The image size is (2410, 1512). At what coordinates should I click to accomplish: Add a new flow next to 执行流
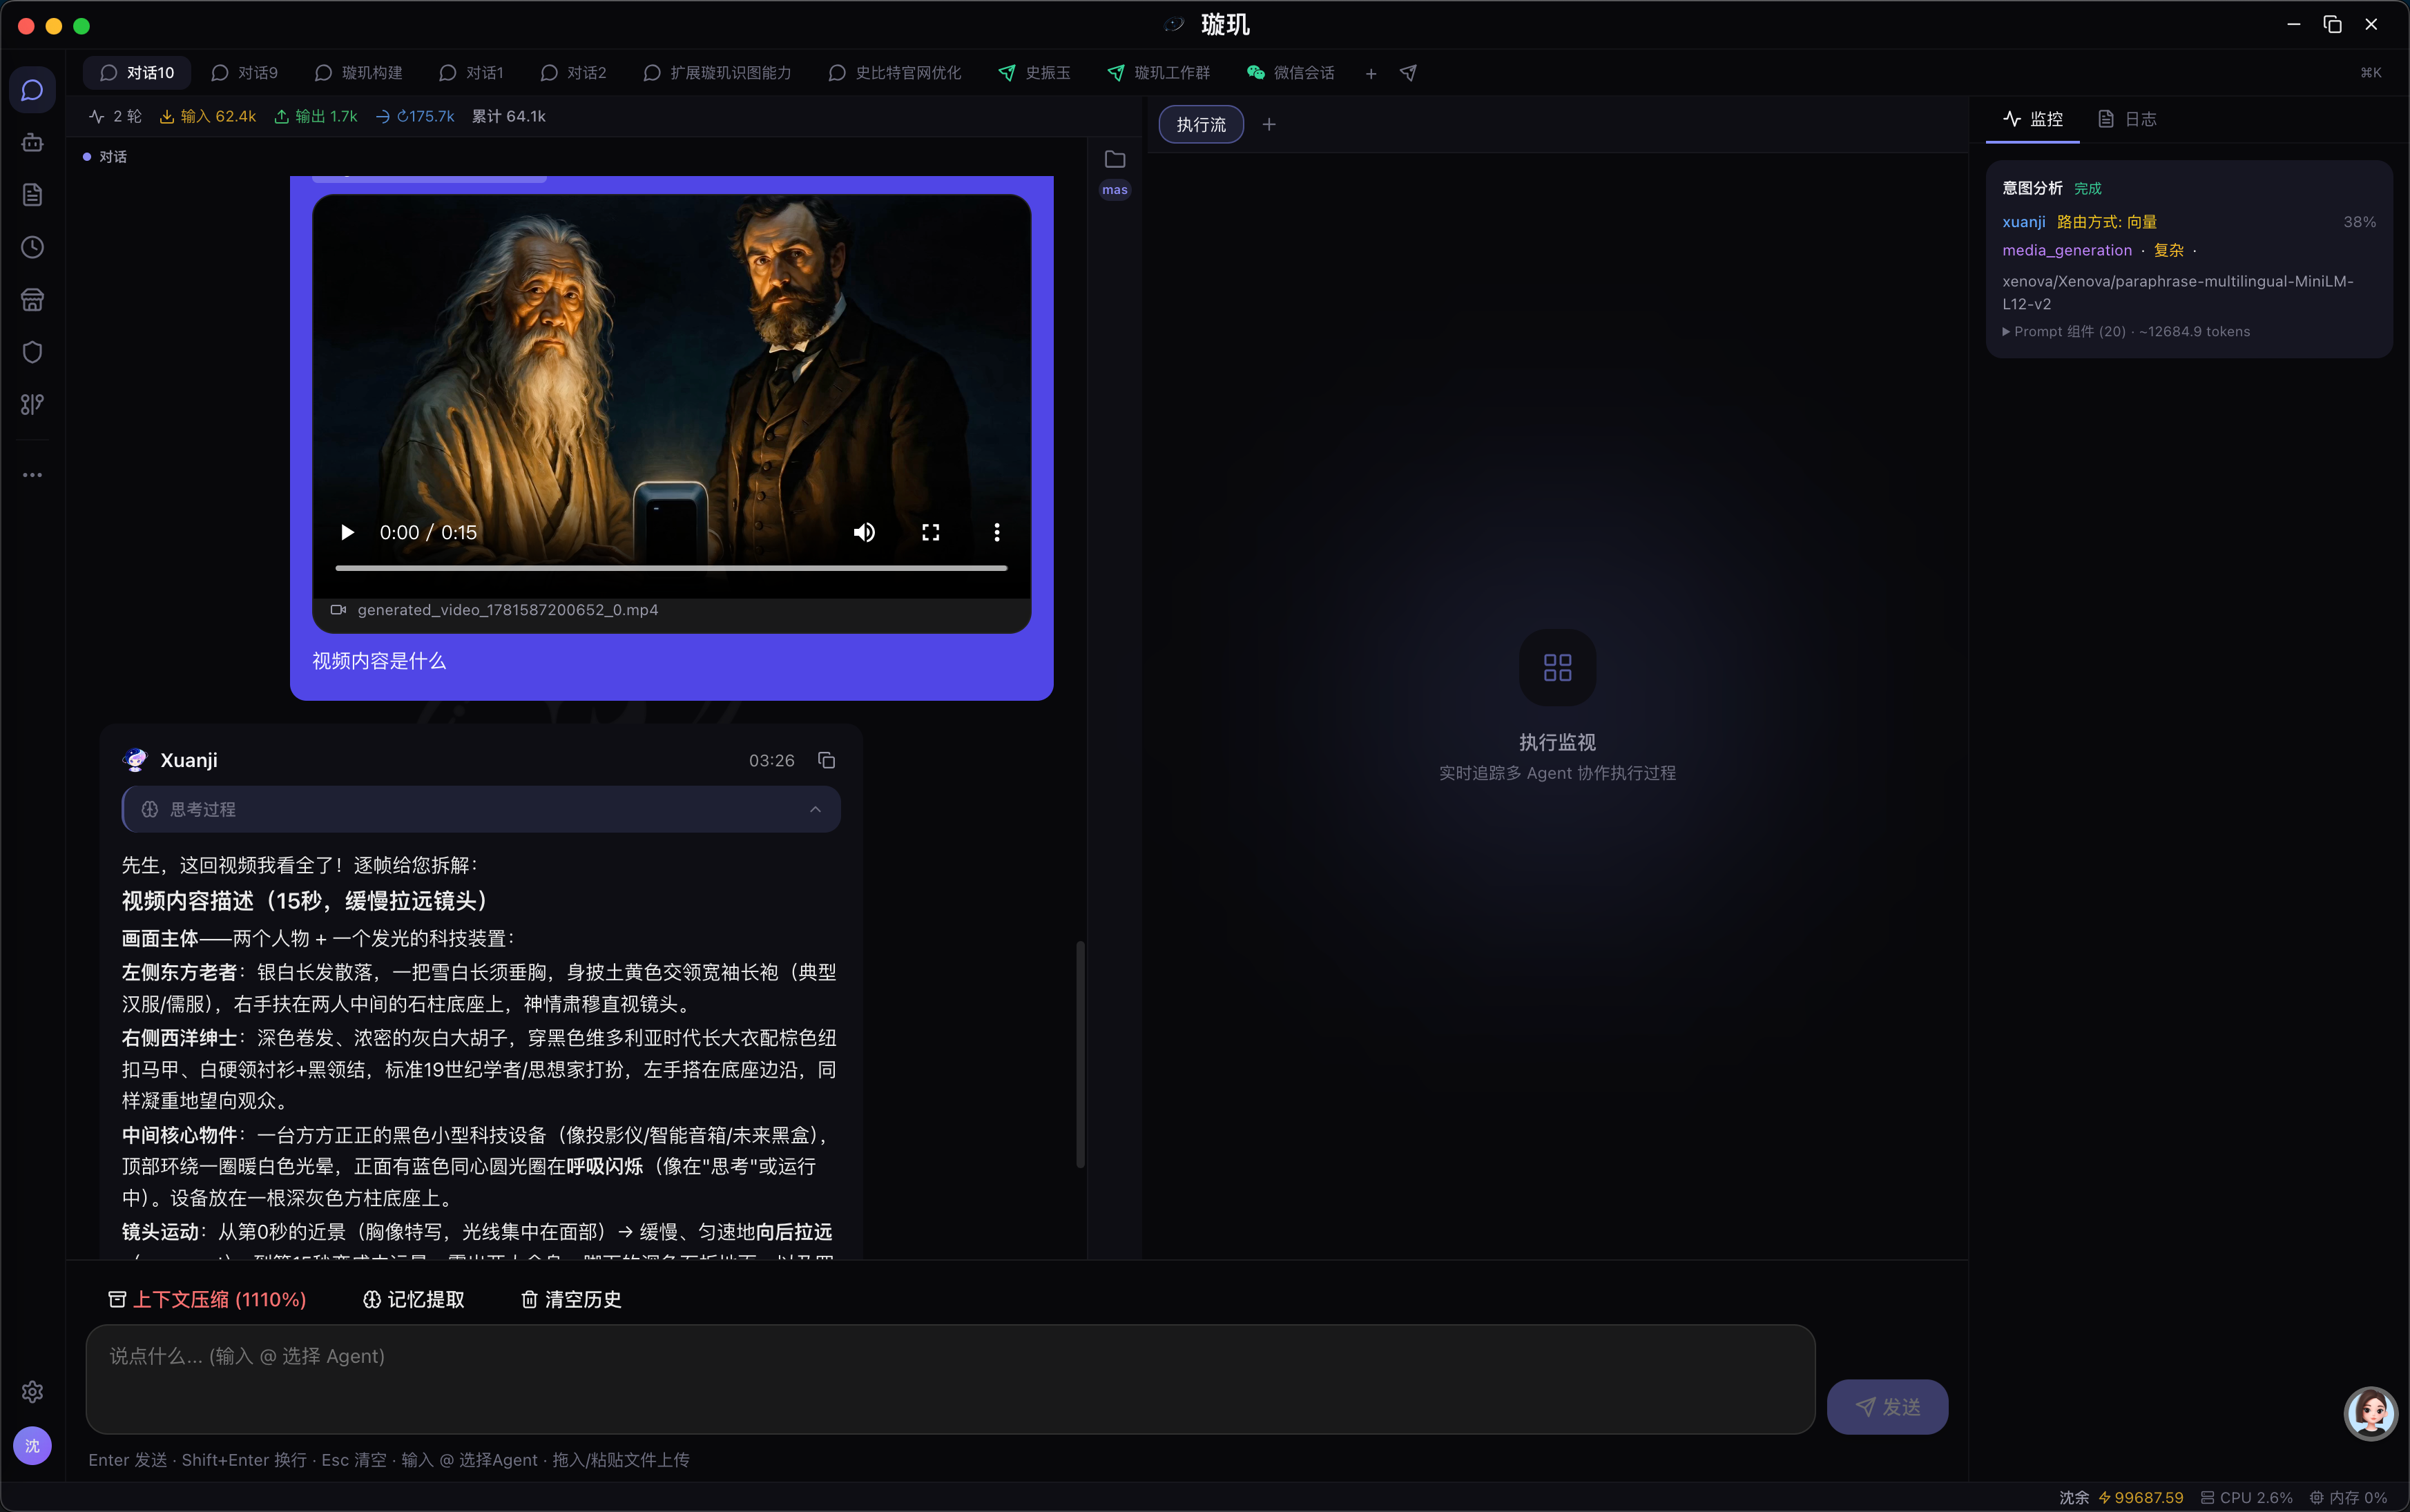(1269, 124)
